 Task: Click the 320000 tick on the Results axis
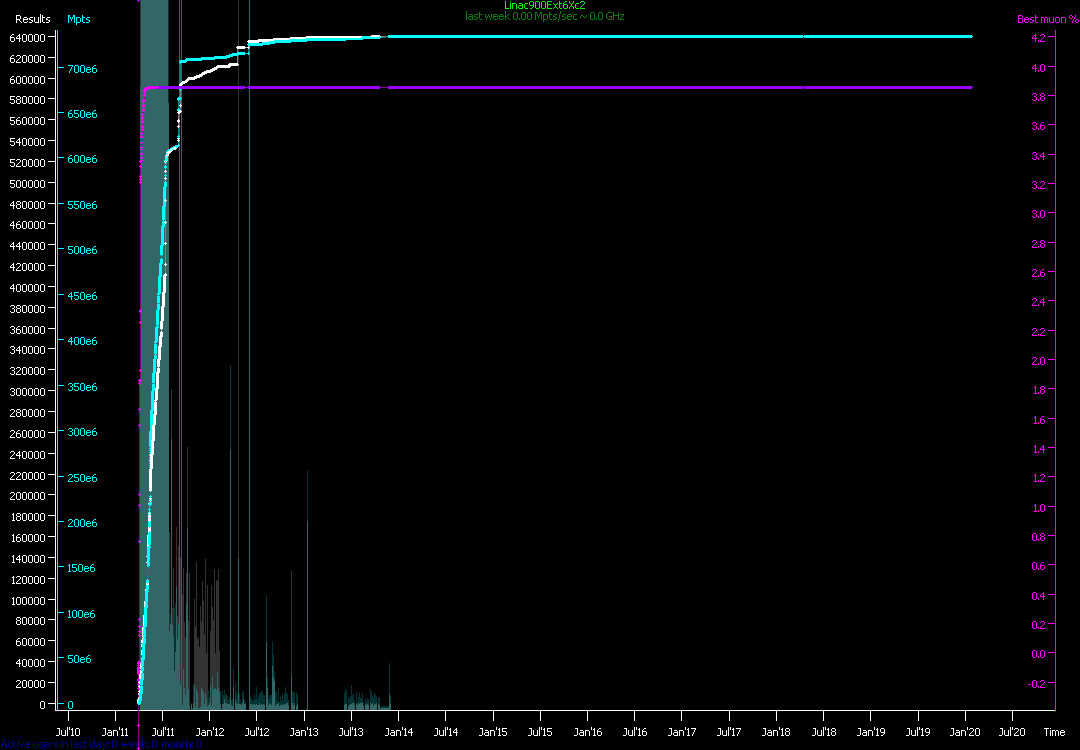29,371
